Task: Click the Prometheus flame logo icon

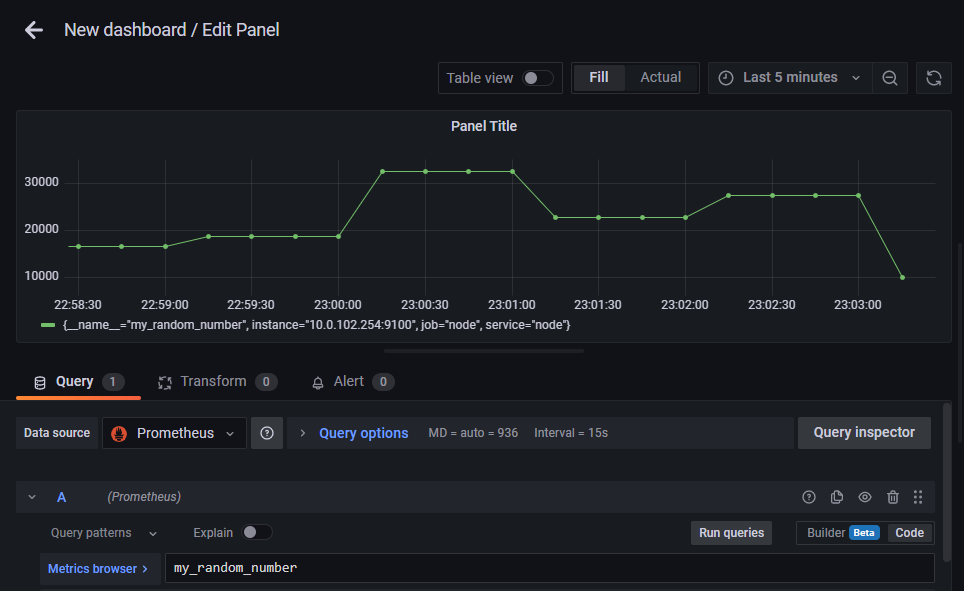Action: (x=119, y=434)
